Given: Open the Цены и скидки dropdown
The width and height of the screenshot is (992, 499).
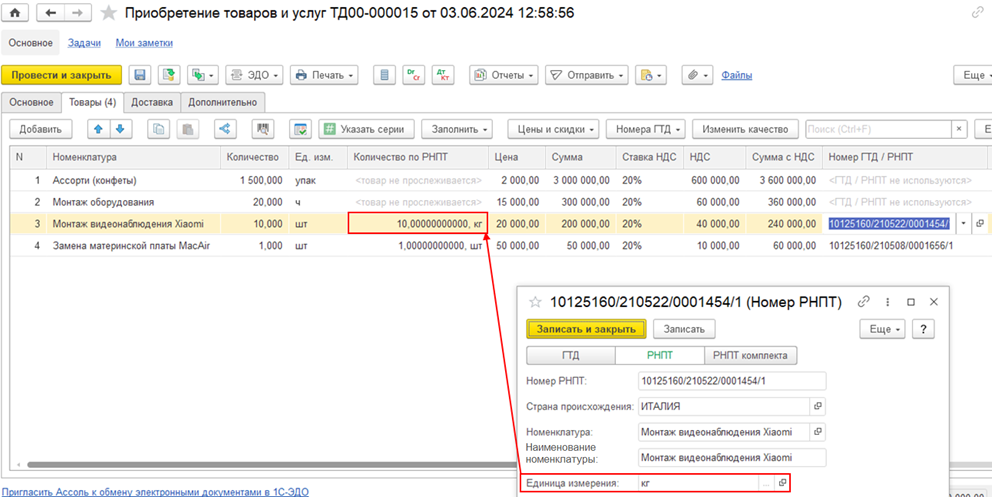Looking at the screenshot, I should pyautogui.click(x=554, y=129).
